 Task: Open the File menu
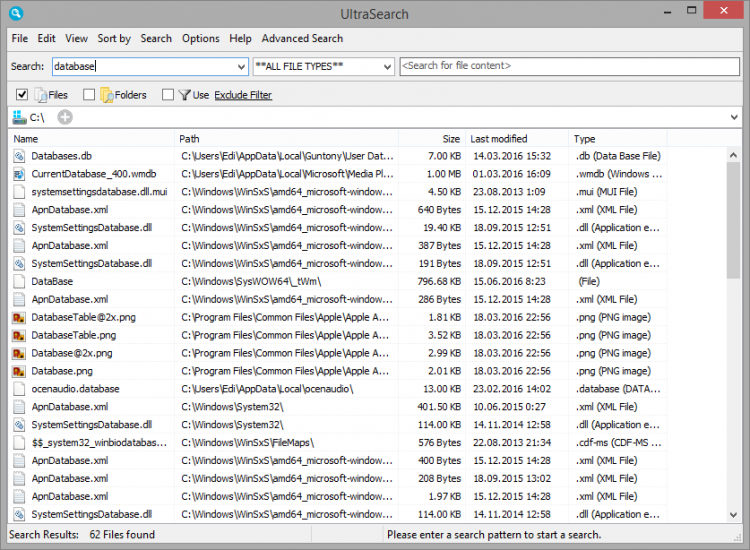20,38
